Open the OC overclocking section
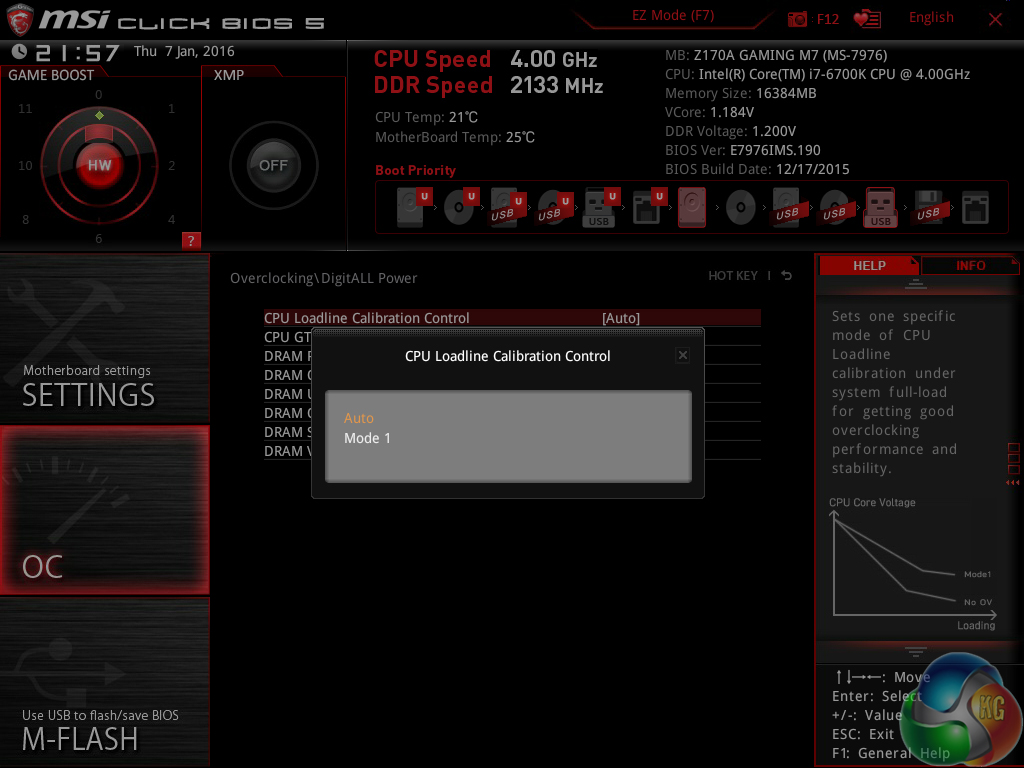 104,510
